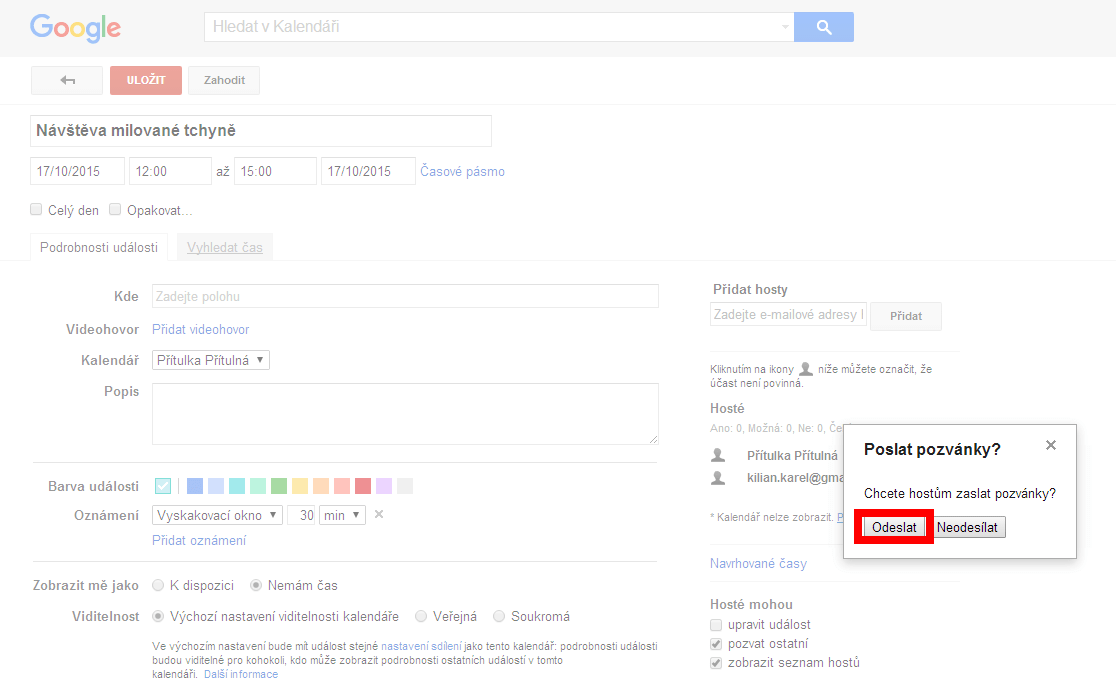Remove the notification with the X icon
Image resolution: width=1116 pixels, height=686 pixels.
click(379, 514)
